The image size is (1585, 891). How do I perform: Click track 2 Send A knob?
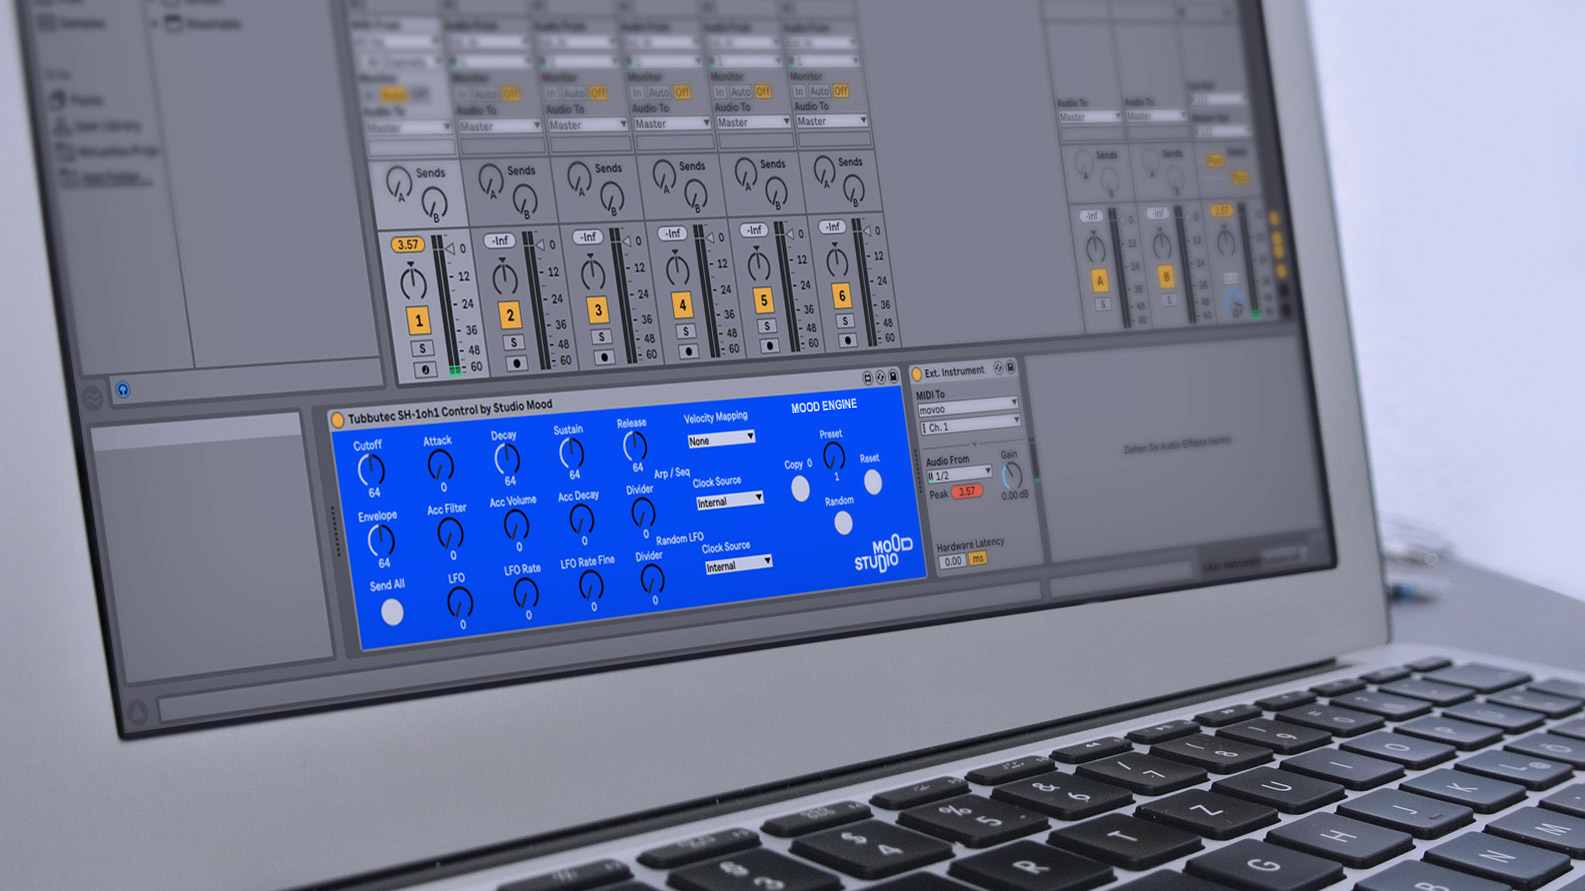[x=490, y=180]
